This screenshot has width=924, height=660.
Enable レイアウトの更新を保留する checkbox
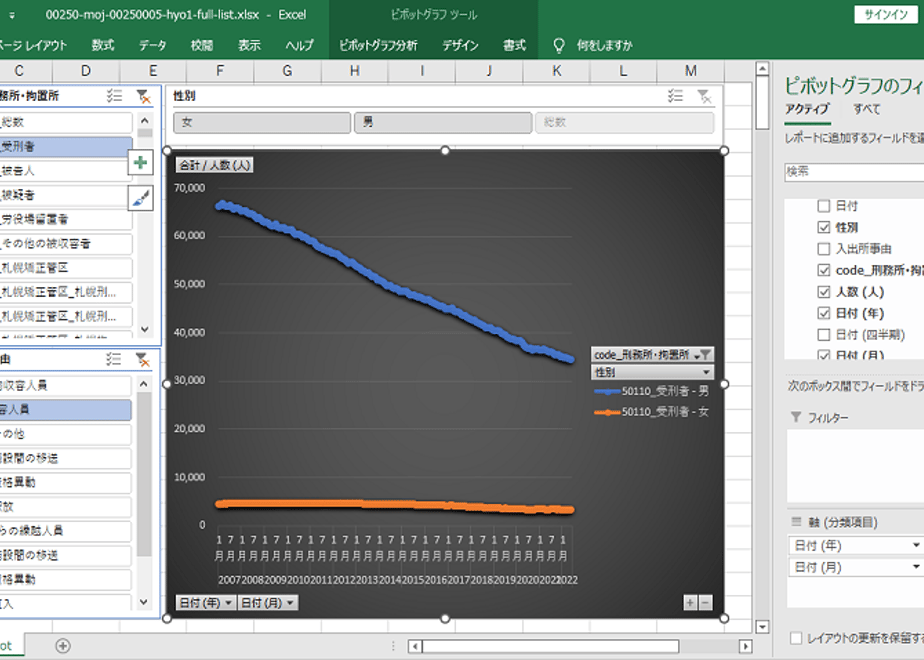[x=796, y=638]
